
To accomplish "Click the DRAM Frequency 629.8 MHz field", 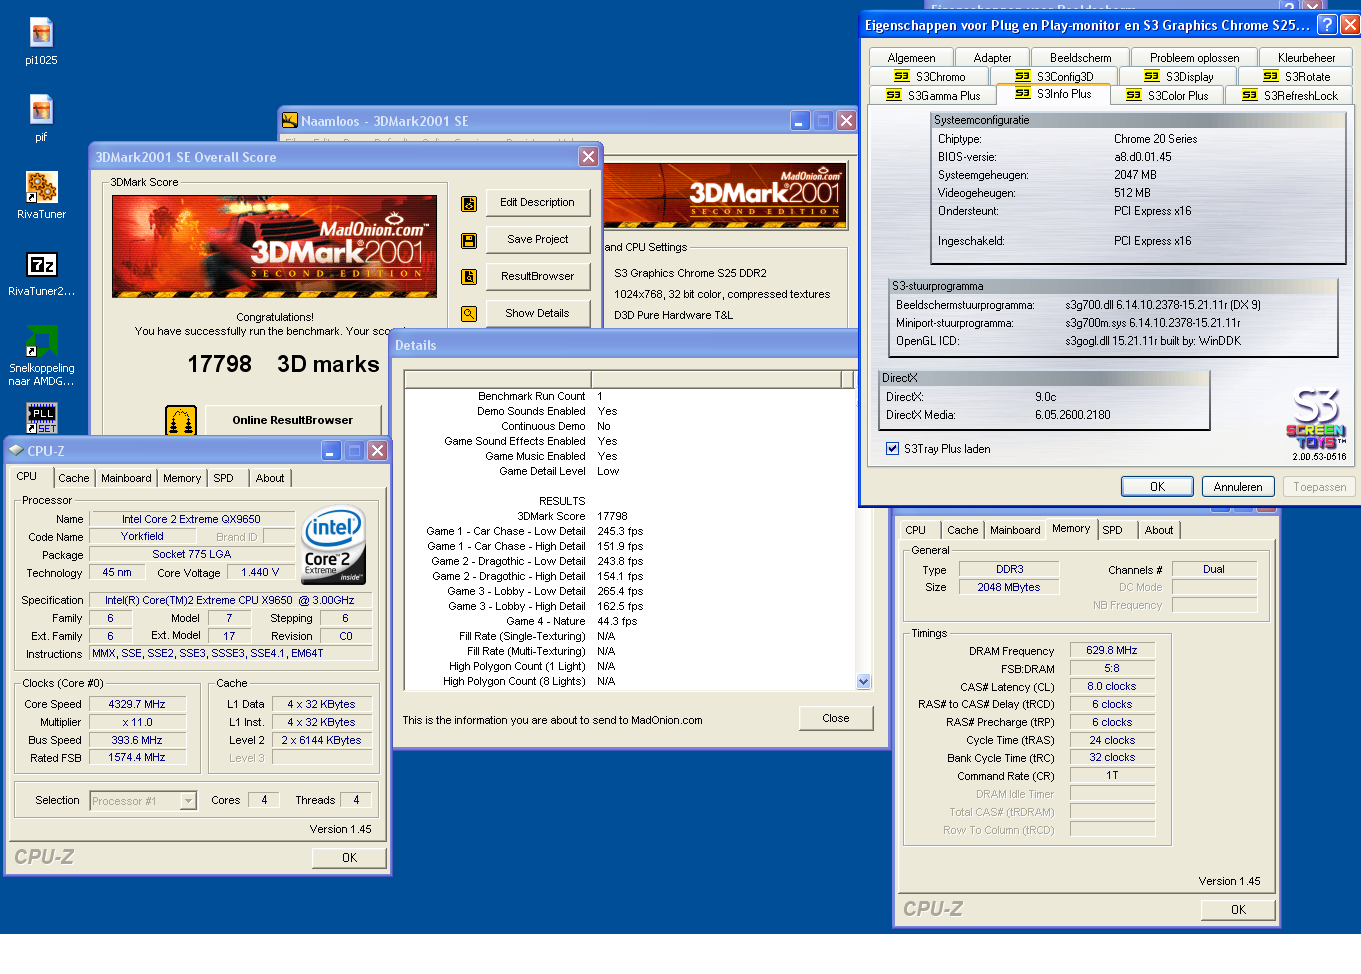I will 1112,650.
